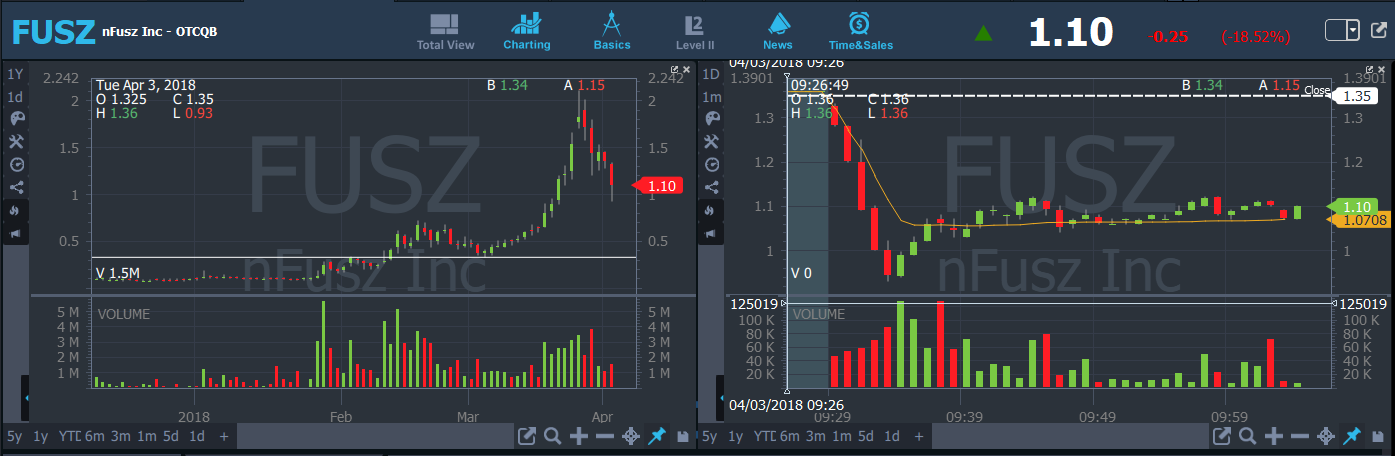Share the right intraday chart

[x=712, y=188]
